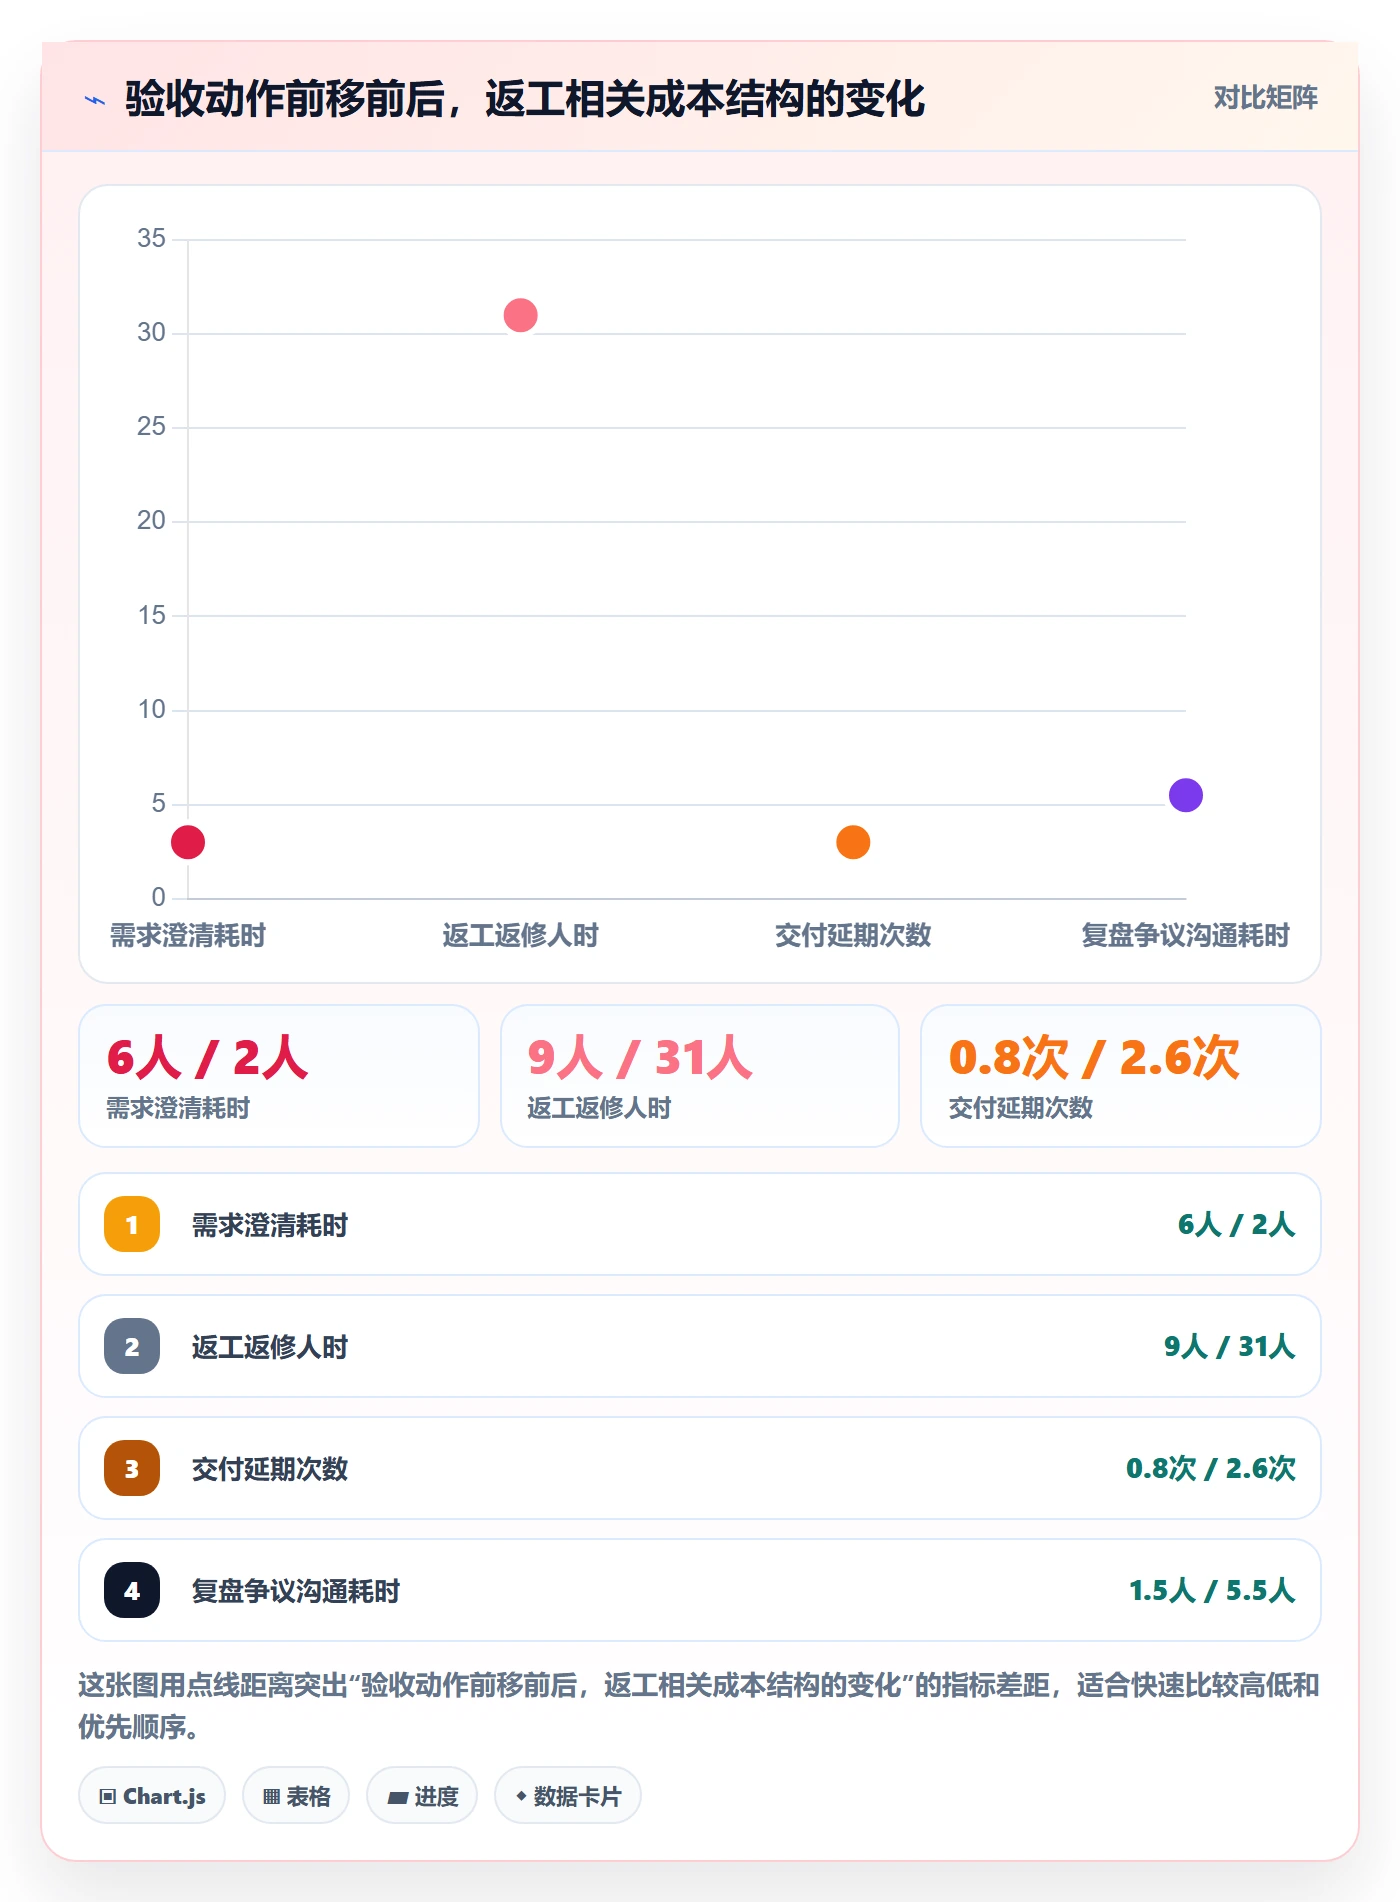Click the description paragraph below the list
This screenshot has height=1902, width=1400.
pos(699,1706)
